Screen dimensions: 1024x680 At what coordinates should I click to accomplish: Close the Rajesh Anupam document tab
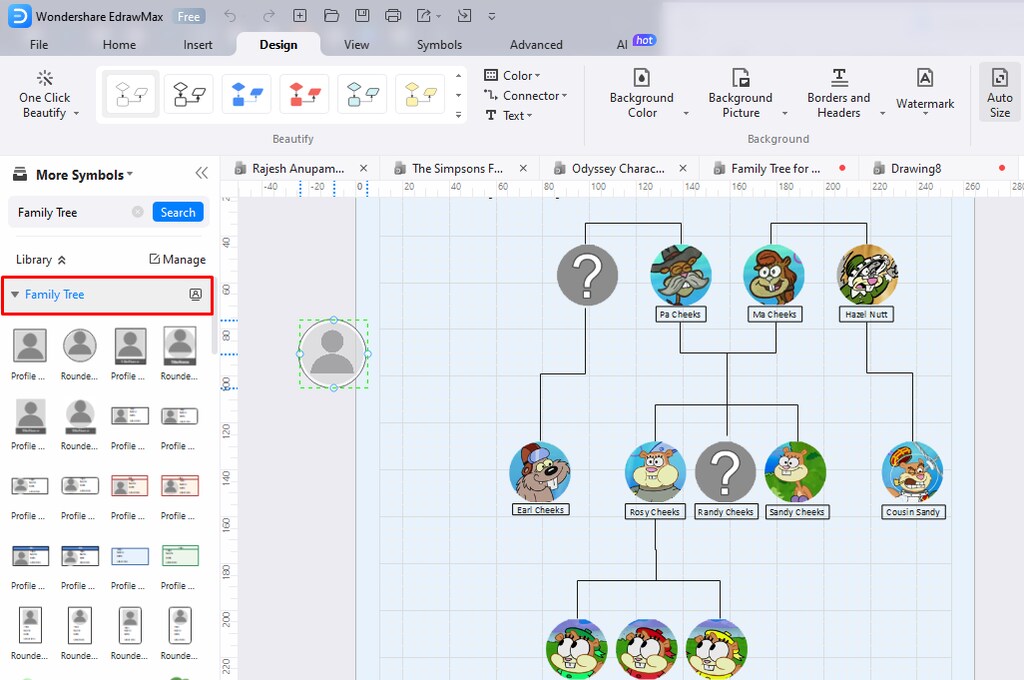pos(364,169)
